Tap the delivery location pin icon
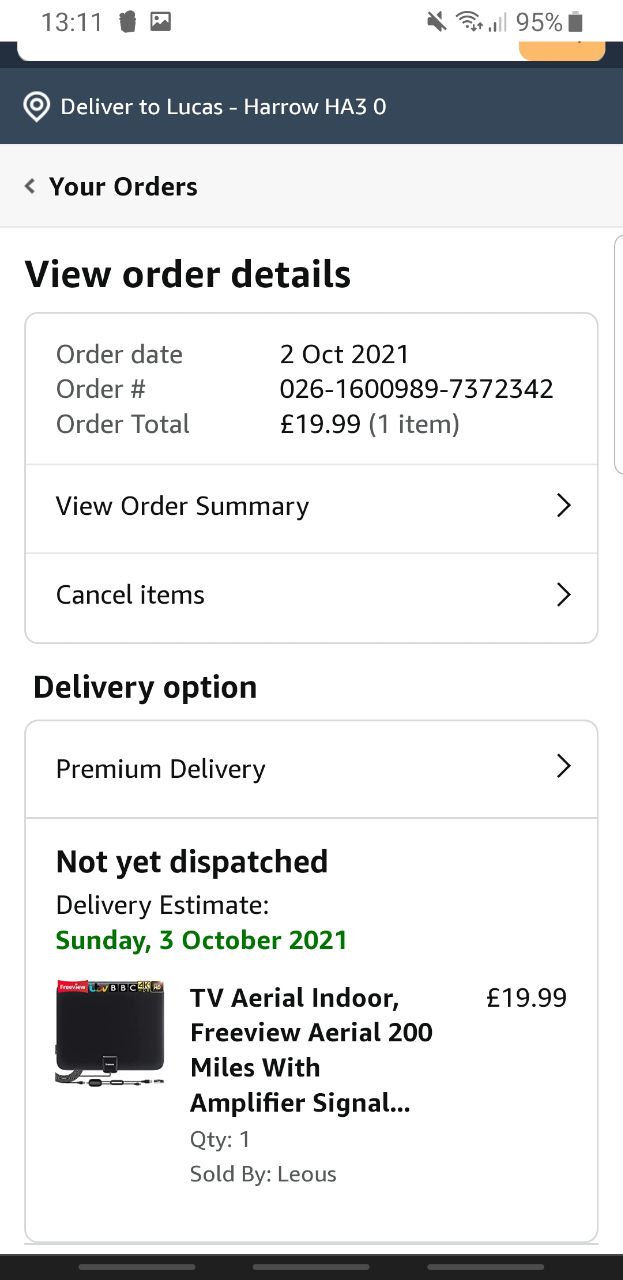Viewport: 623px width, 1280px height. point(36,107)
